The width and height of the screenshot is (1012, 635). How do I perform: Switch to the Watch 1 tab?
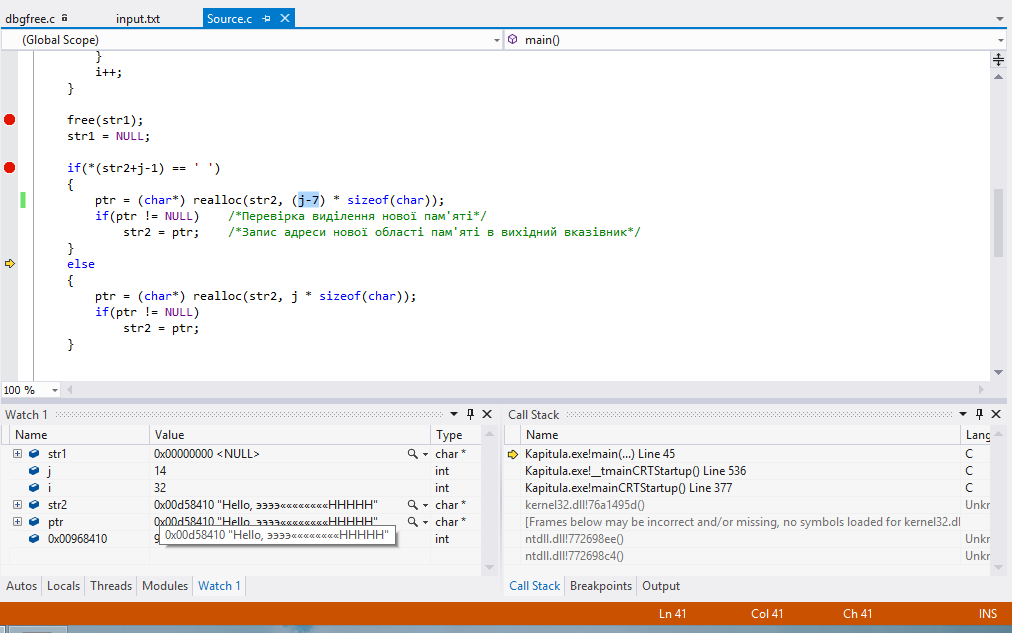click(219, 586)
